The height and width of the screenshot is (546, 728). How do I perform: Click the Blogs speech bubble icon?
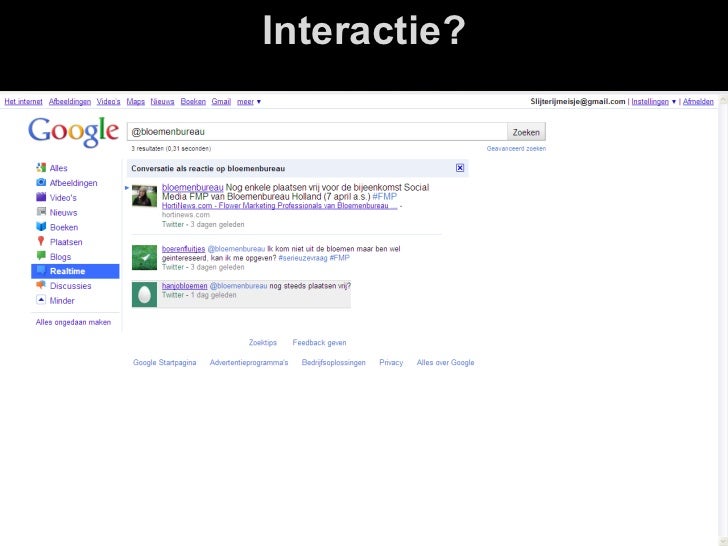41,256
